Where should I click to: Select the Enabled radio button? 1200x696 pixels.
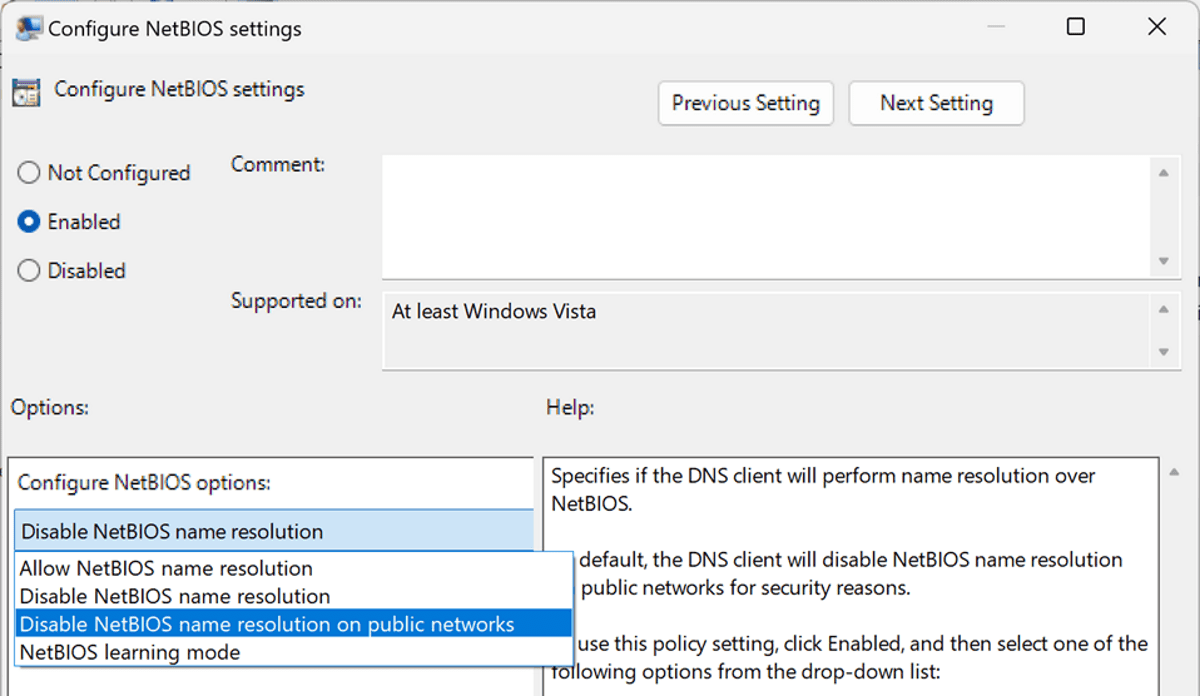pyautogui.click(x=29, y=222)
